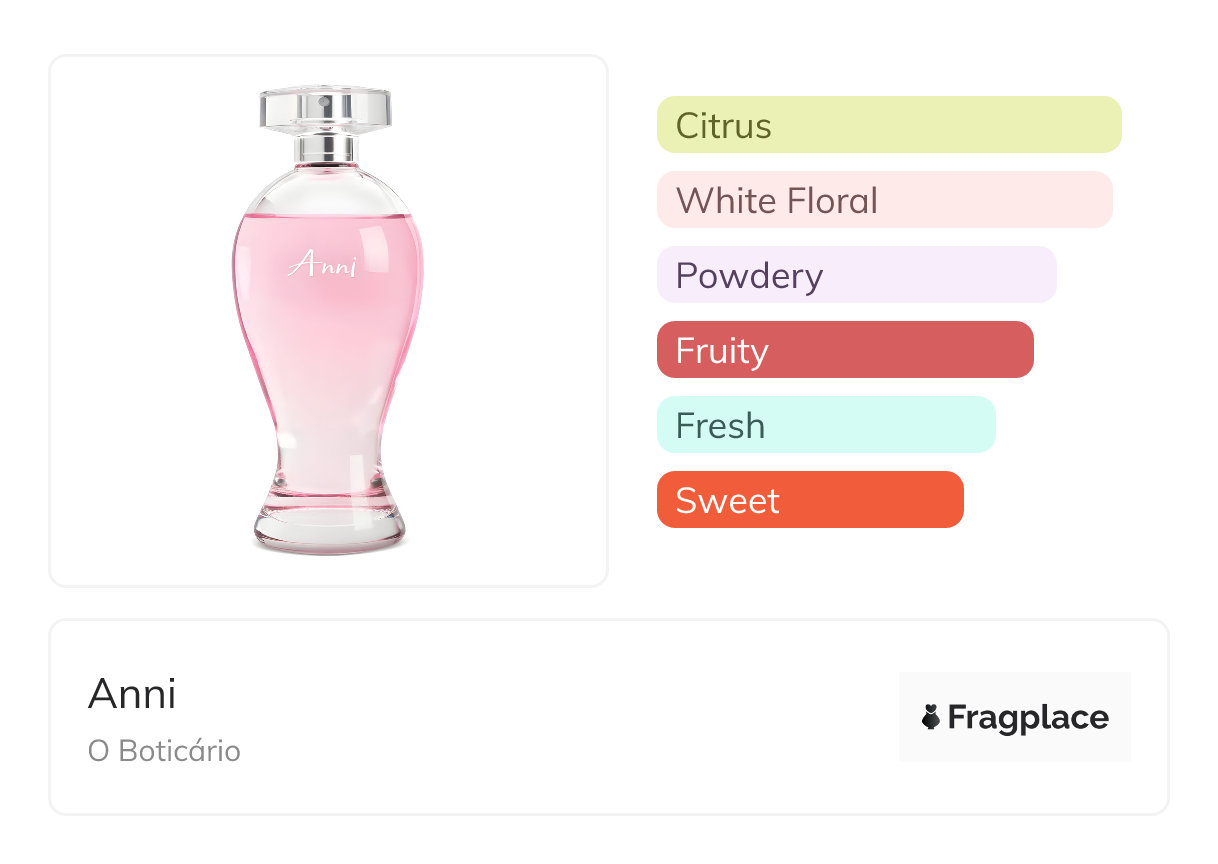Click the Fragplace flower logo icon
Screen dimensions: 1218x864
click(x=931, y=717)
